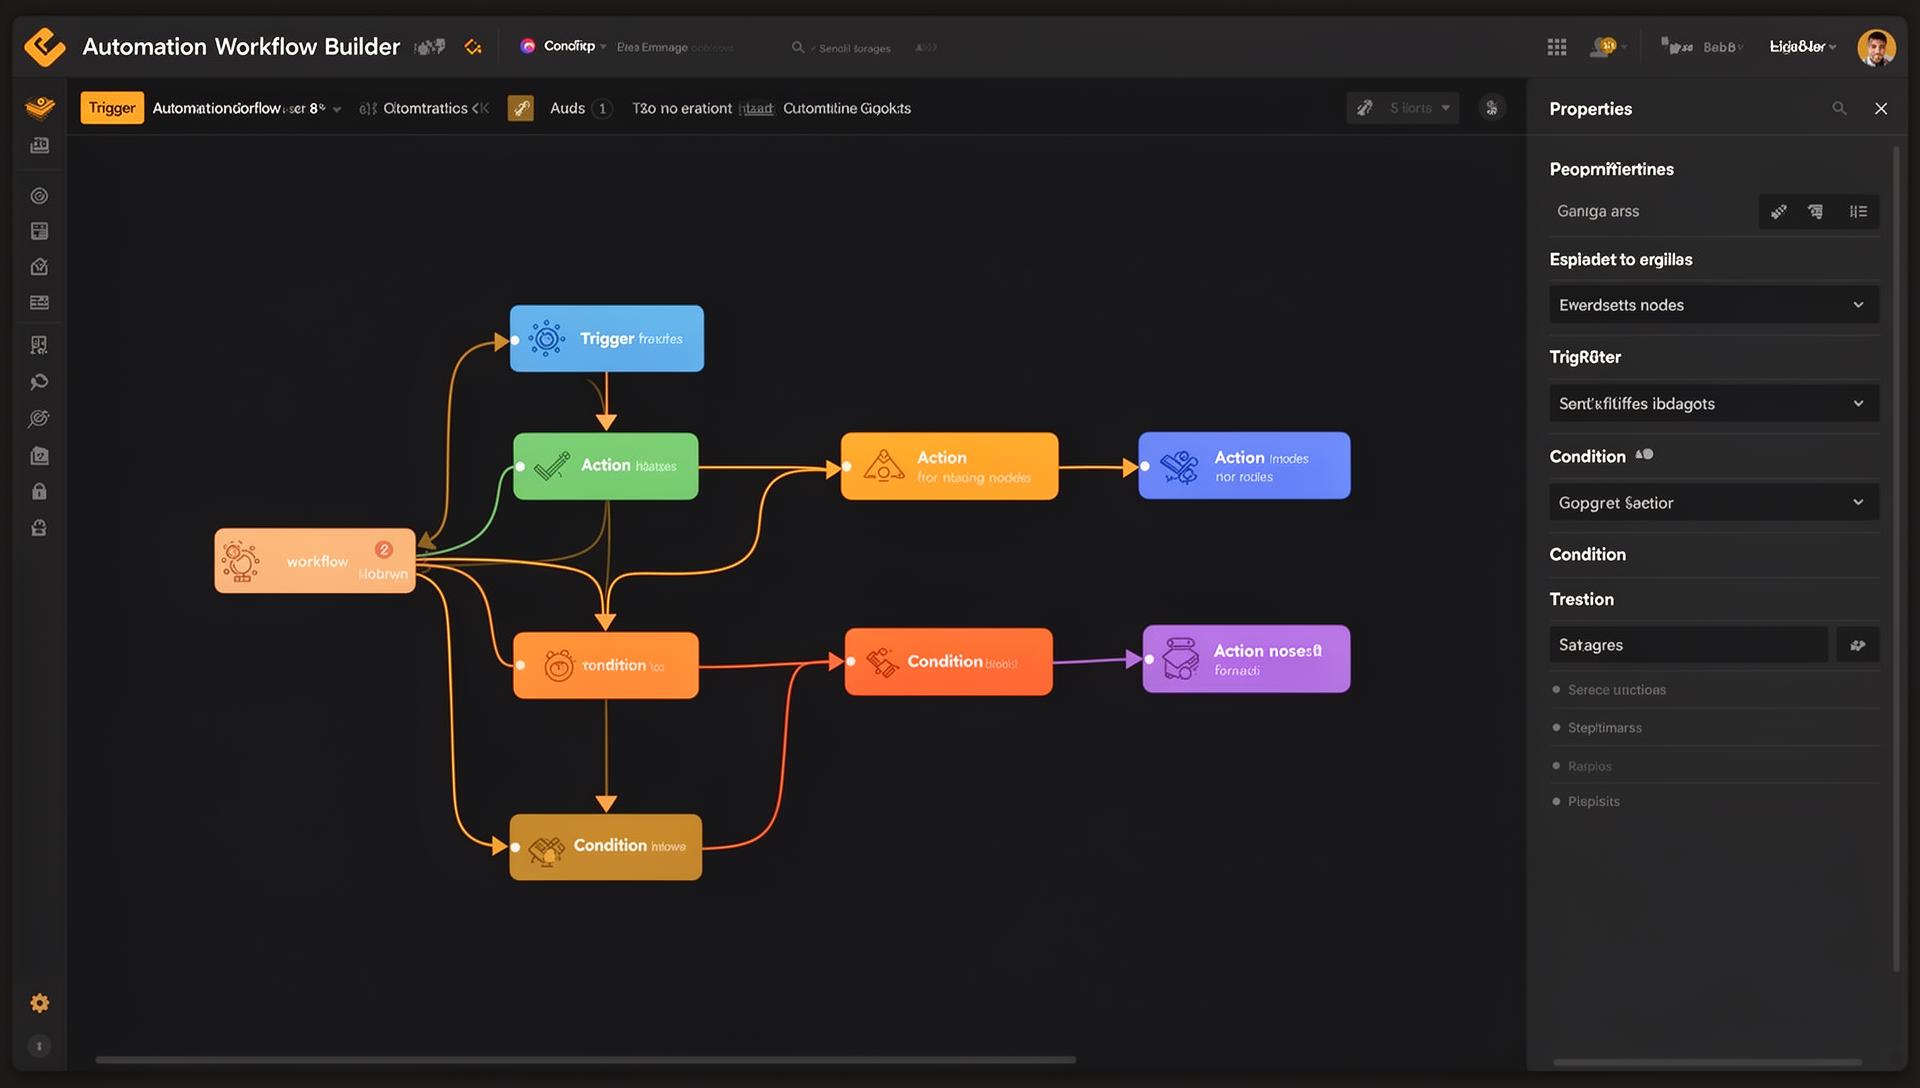The height and width of the screenshot is (1088, 1920).
Task: Select the Rarpios option bullet
Action: 1556,765
